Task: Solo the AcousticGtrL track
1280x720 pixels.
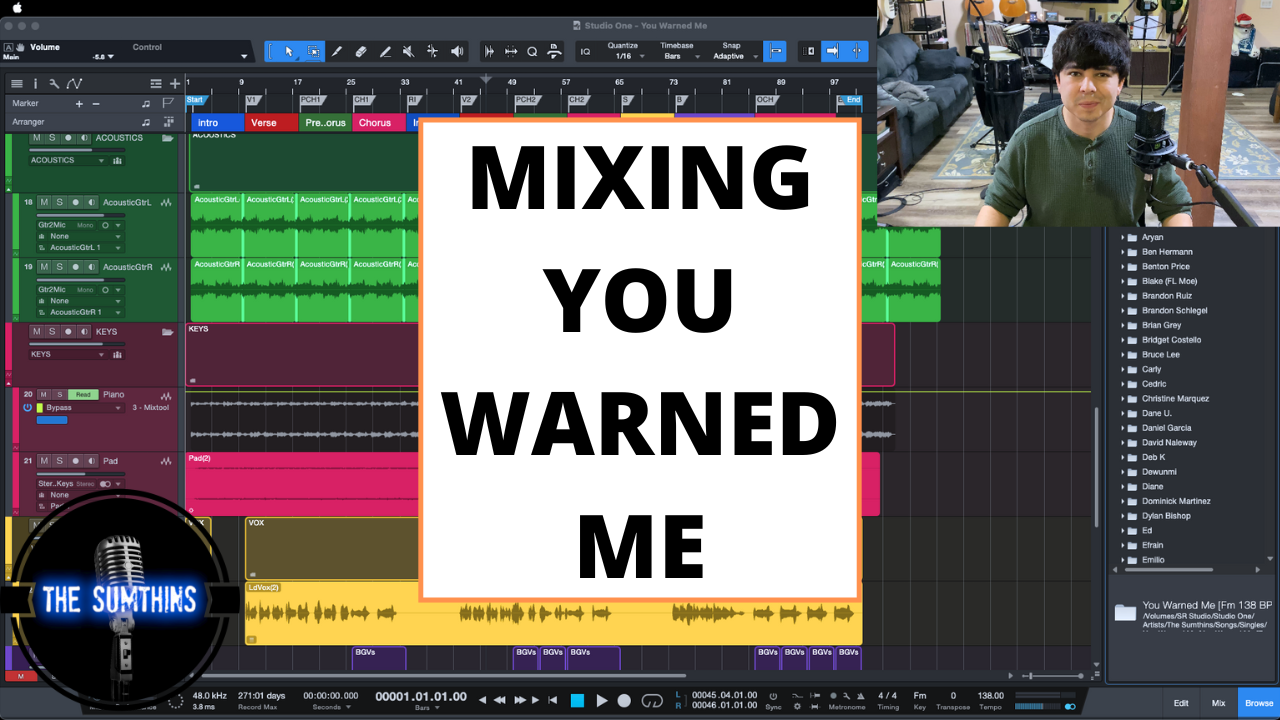Action: pos(59,202)
